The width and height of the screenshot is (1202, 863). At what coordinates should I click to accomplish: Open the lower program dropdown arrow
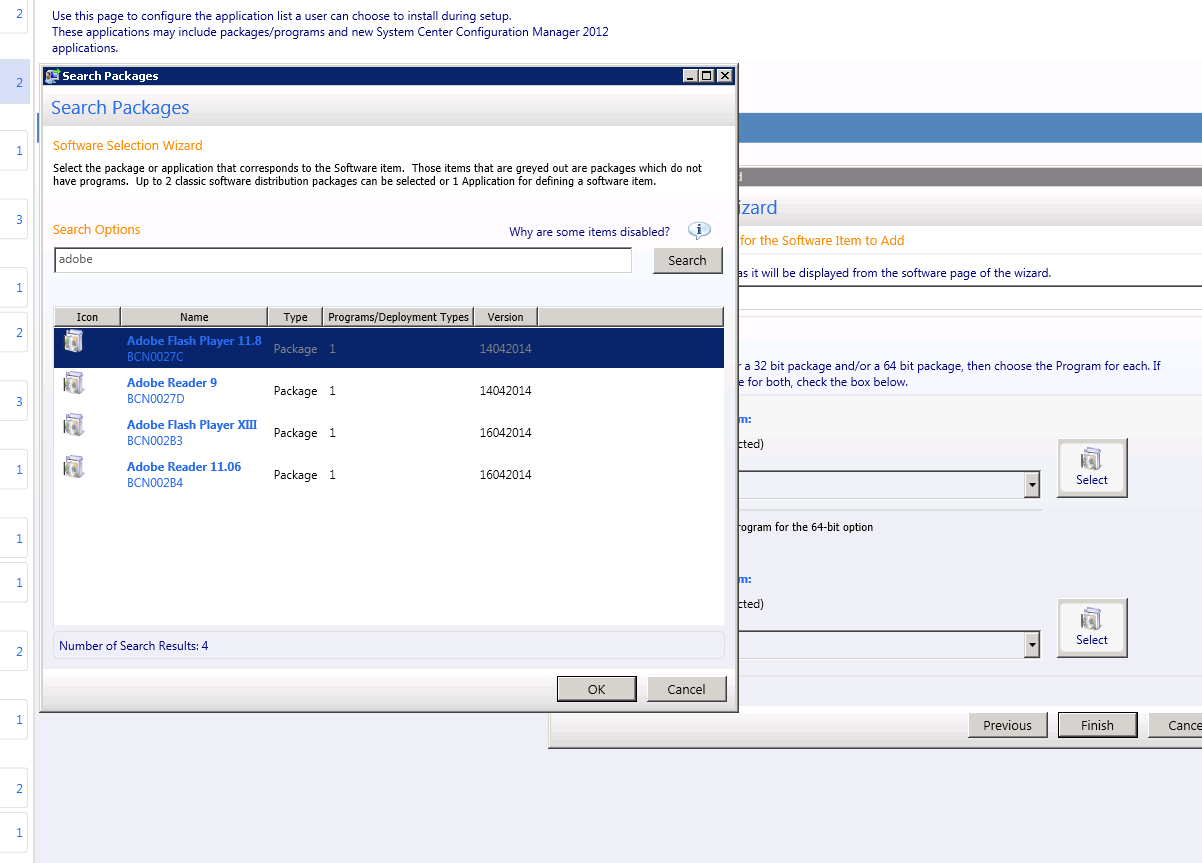[x=1031, y=645]
